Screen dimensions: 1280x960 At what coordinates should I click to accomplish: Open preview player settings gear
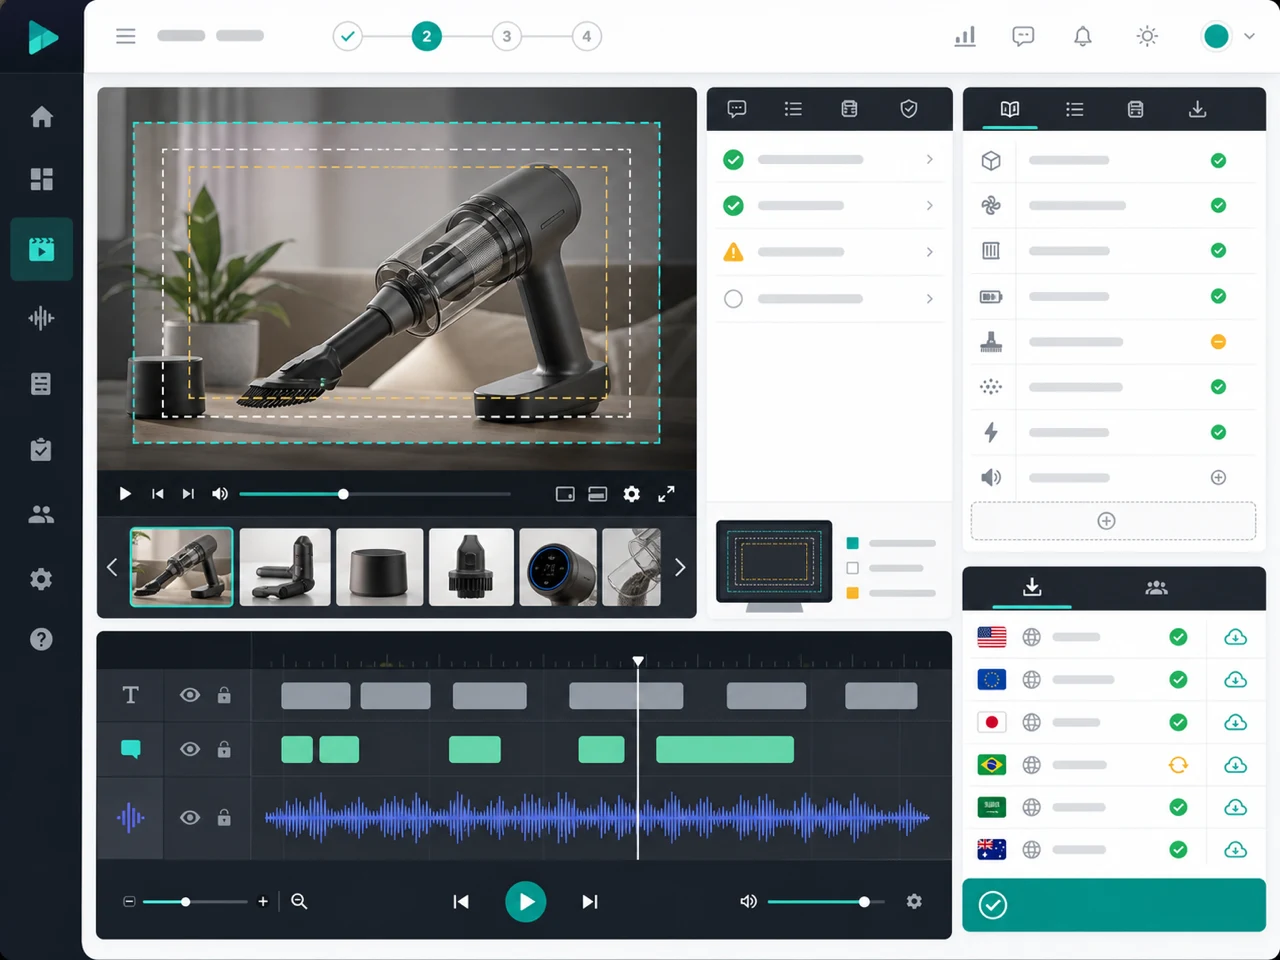click(632, 494)
